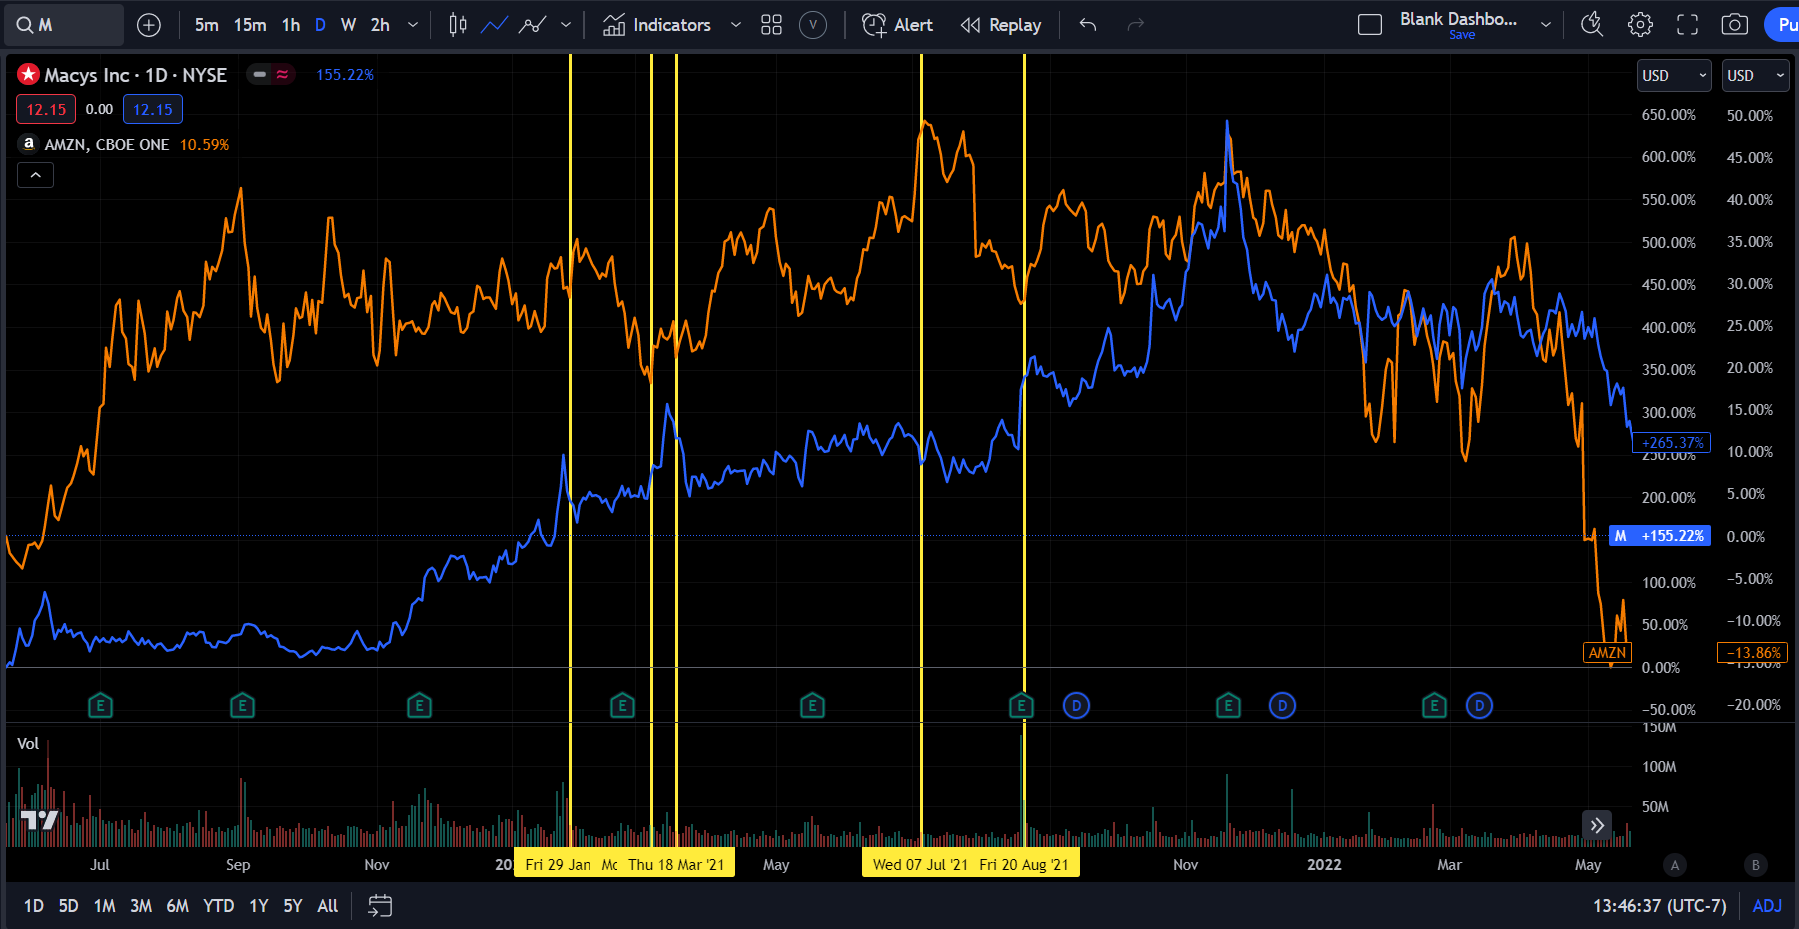Click the earnings E marker near November 2020
Viewport: 1799px width, 929px height.
coord(419,706)
